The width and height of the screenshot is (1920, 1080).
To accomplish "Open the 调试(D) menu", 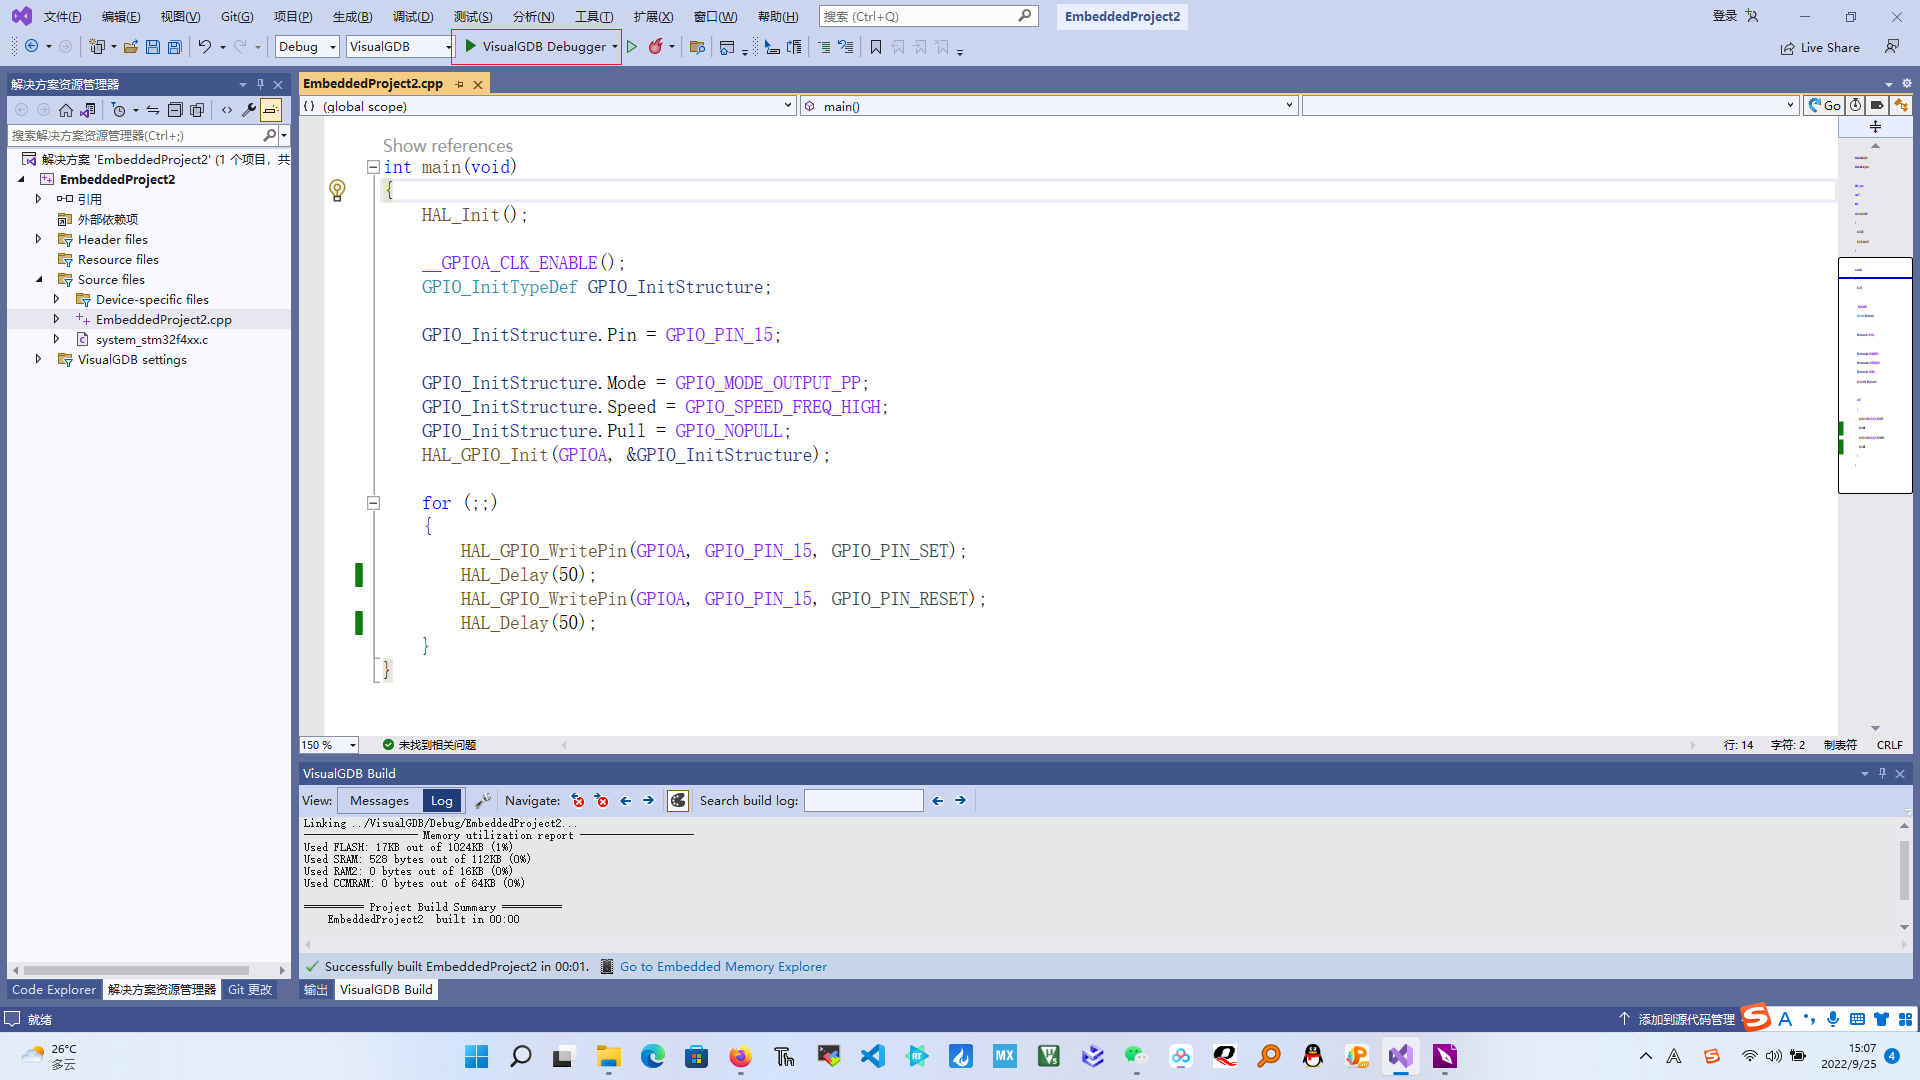I will pyautogui.click(x=413, y=16).
